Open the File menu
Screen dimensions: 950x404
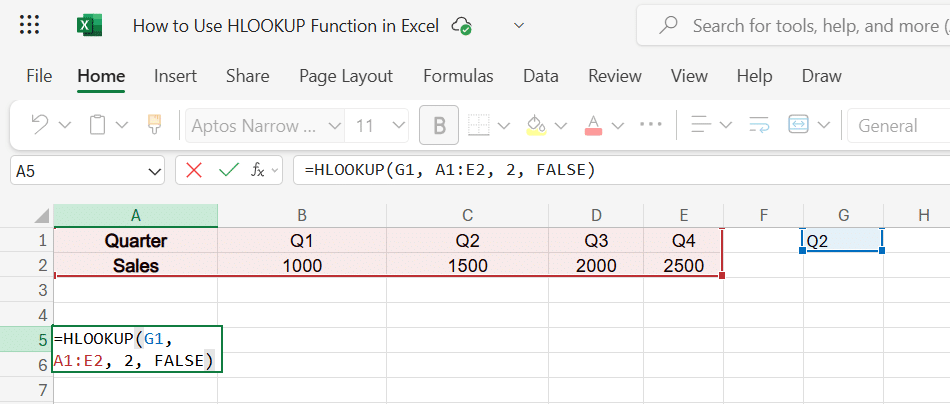[x=39, y=76]
